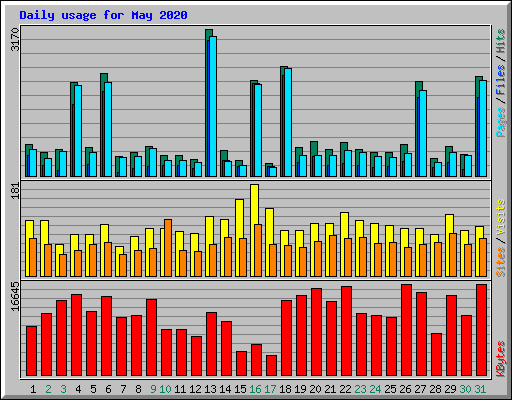Image resolution: width=512 pixels, height=400 pixels.
Task: Click the 181 y-axis value
Action: point(15,191)
